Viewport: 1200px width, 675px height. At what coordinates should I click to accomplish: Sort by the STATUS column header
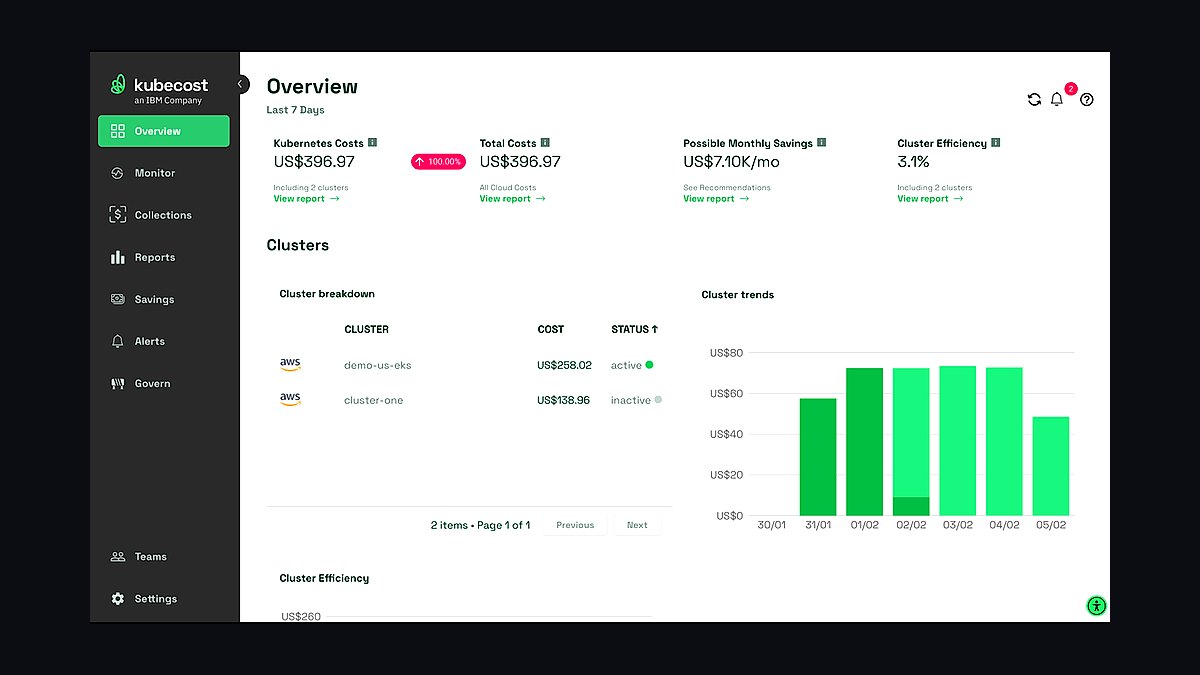[x=635, y=329]
